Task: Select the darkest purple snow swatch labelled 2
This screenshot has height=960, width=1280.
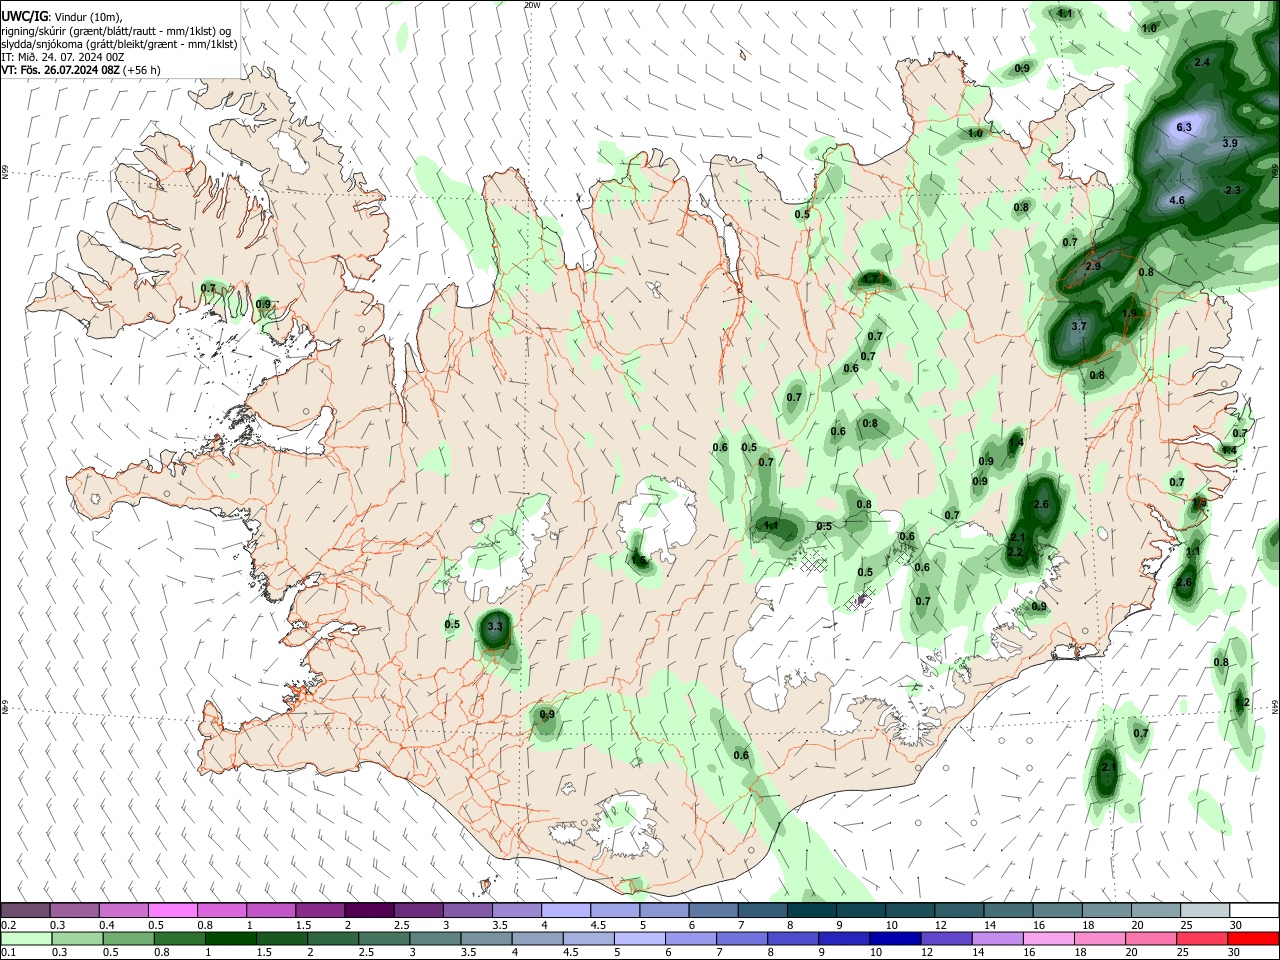Action: click(x=368, y=911)
